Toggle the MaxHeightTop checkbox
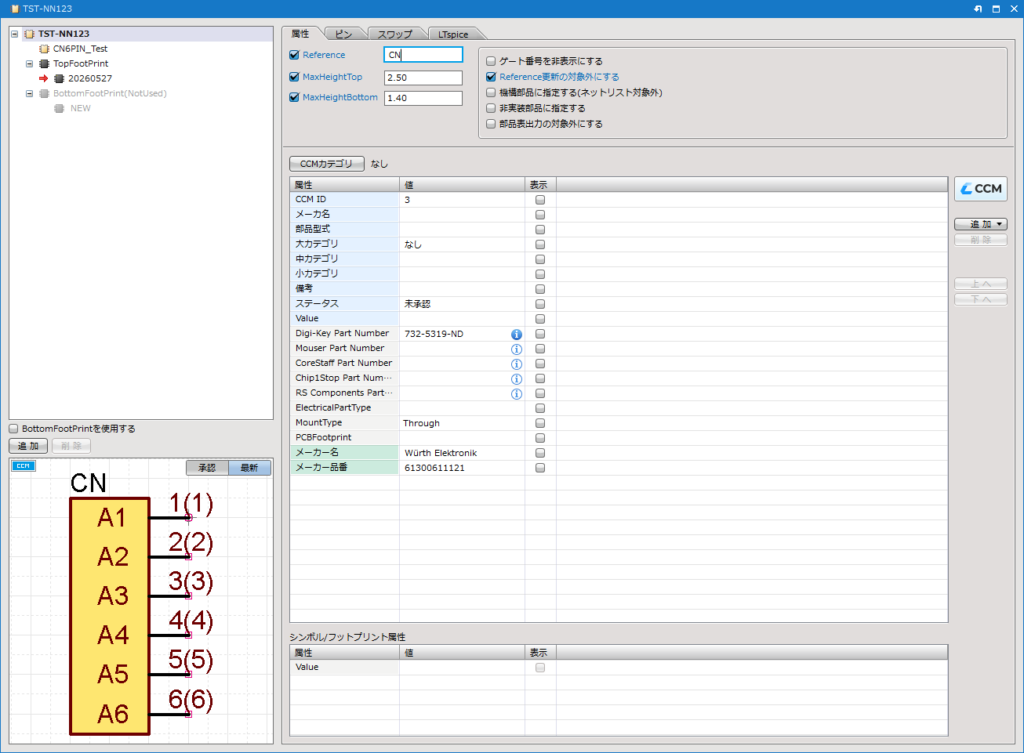 tap(295, 77)
